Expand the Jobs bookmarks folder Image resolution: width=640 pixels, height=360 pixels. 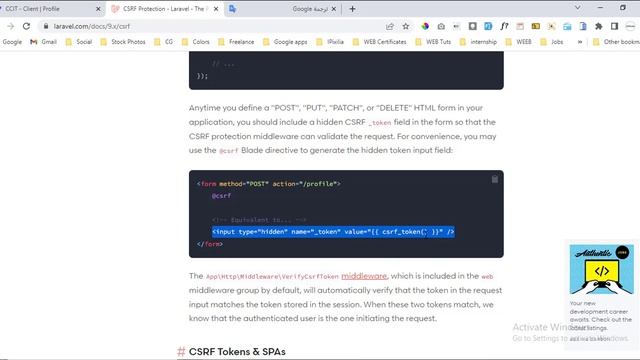(x=552, y=42)
